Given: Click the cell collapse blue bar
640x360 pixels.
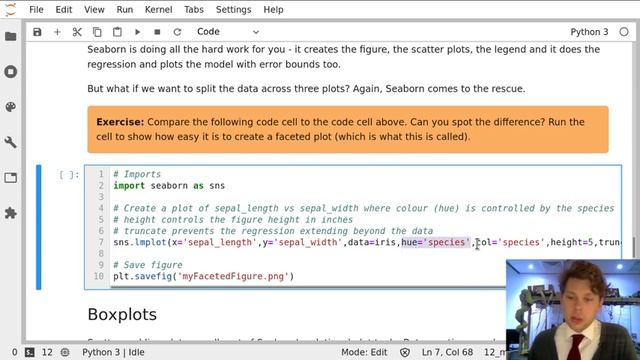Looking at the screenshot, I should pyautogui.click(x=38, y=227).
